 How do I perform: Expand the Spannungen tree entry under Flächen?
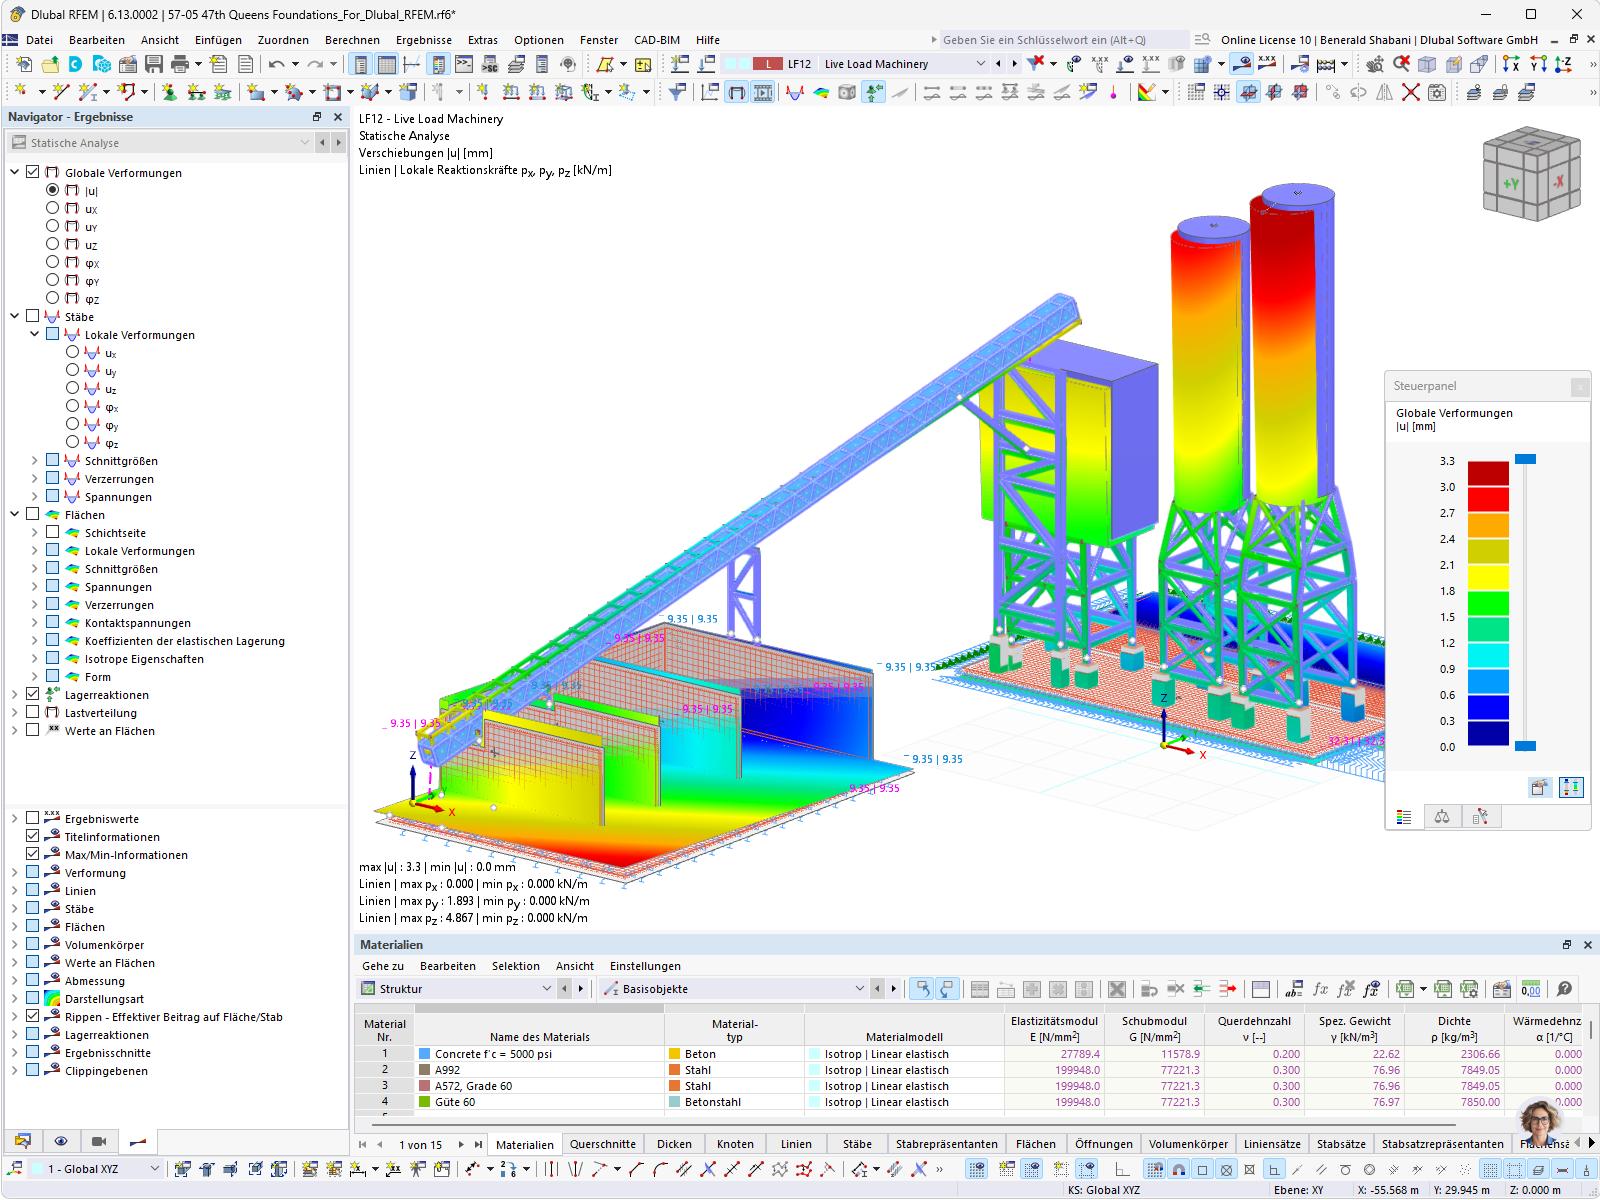[x=33, y=587]
